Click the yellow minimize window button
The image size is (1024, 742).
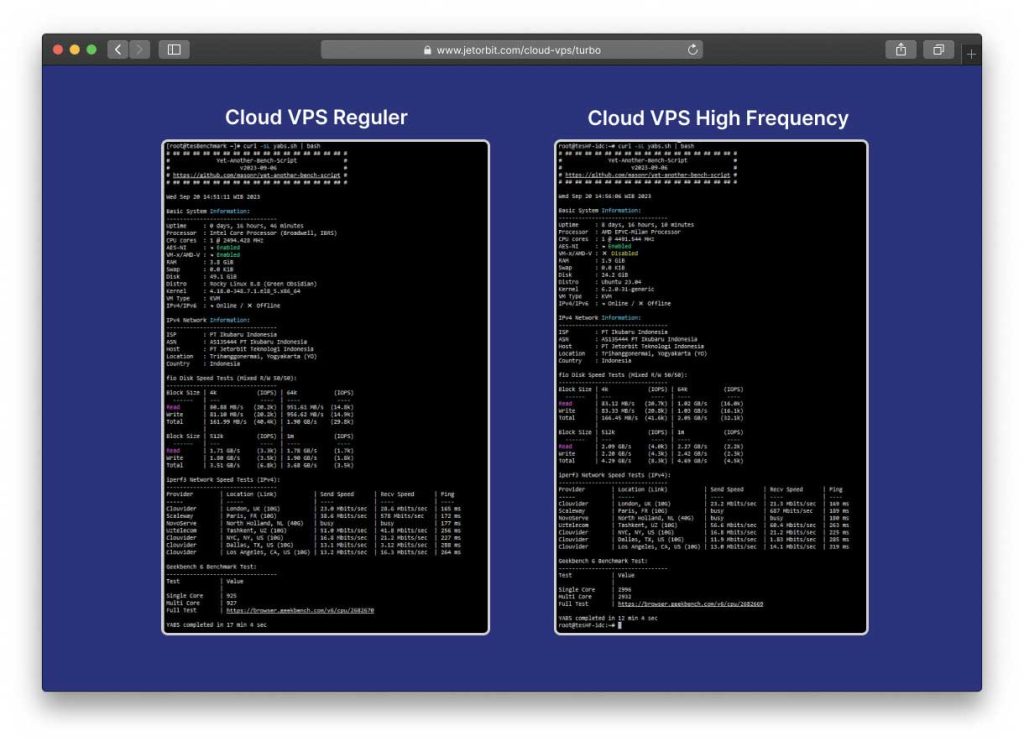[74, 47]
